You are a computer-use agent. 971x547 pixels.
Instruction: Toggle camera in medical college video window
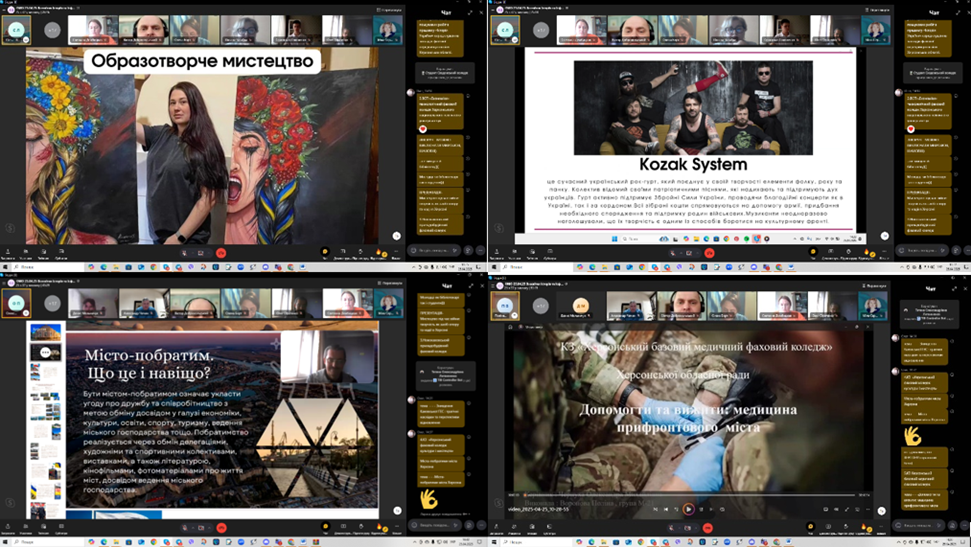[687, 528]
